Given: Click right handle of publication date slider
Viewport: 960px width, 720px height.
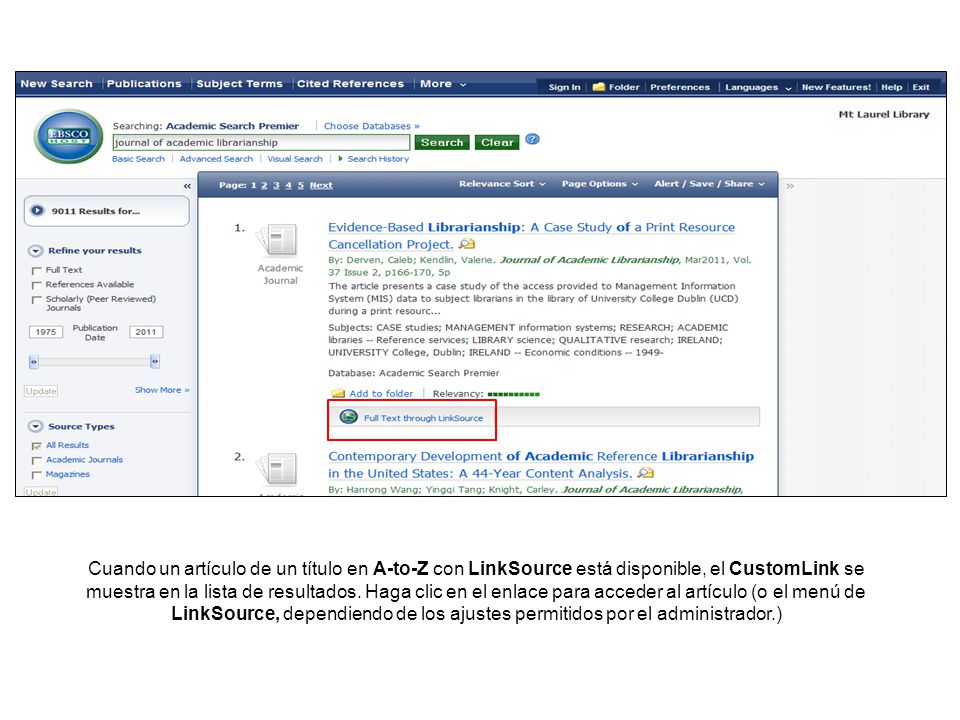Looking at the screenshot, I should (x=155, y=362).
